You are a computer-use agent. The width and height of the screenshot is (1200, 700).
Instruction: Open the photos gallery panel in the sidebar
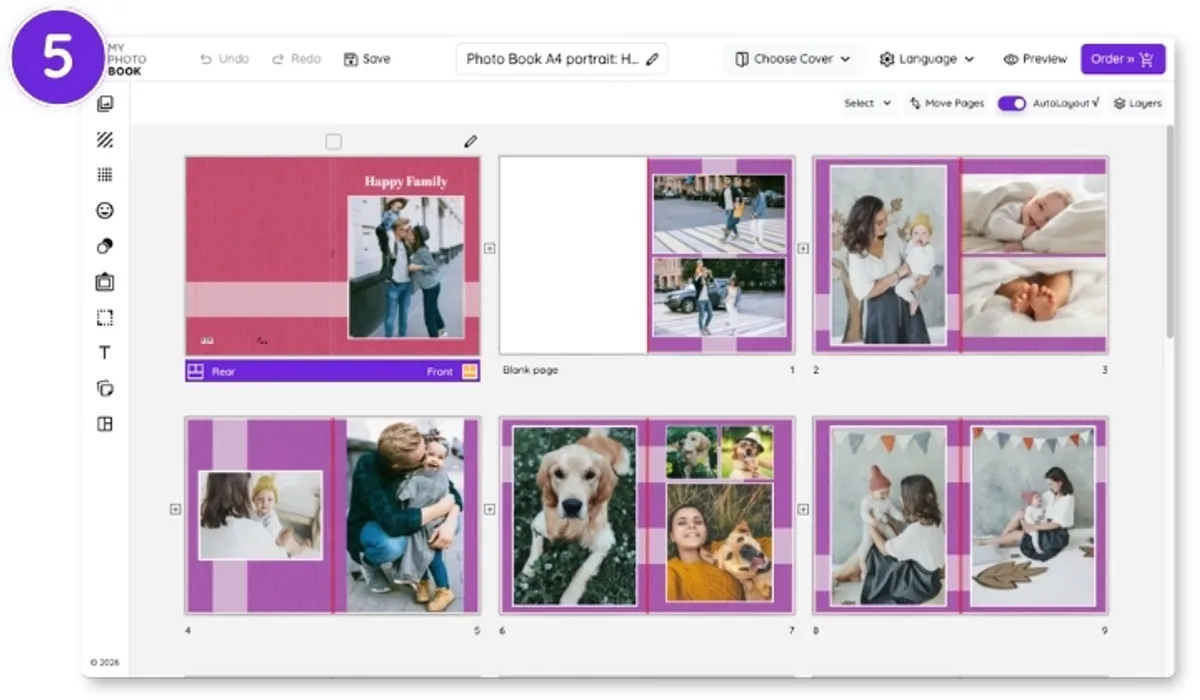[x=105, y=104]
